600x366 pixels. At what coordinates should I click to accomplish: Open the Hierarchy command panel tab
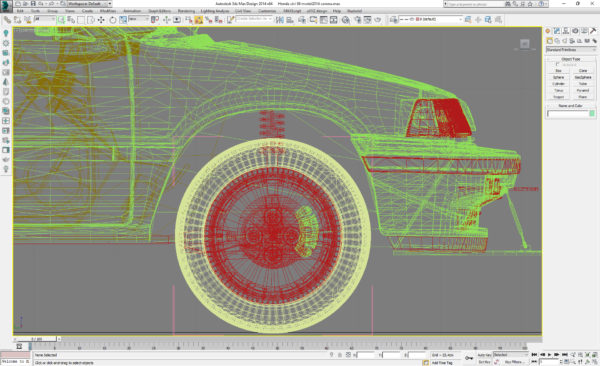[566, 31]
